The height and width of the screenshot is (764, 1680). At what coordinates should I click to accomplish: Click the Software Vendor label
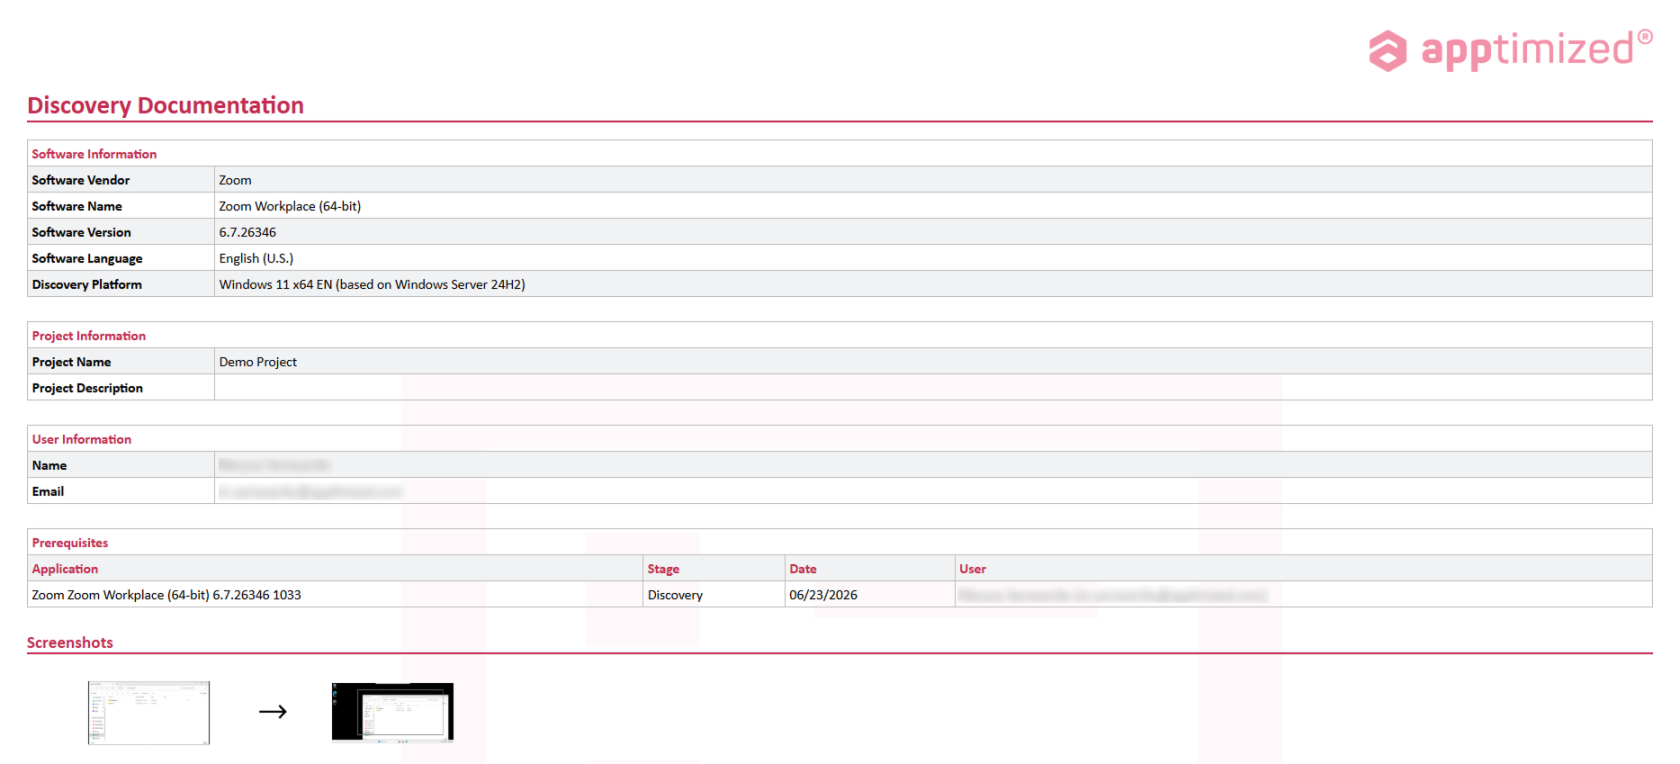[81, 180]
